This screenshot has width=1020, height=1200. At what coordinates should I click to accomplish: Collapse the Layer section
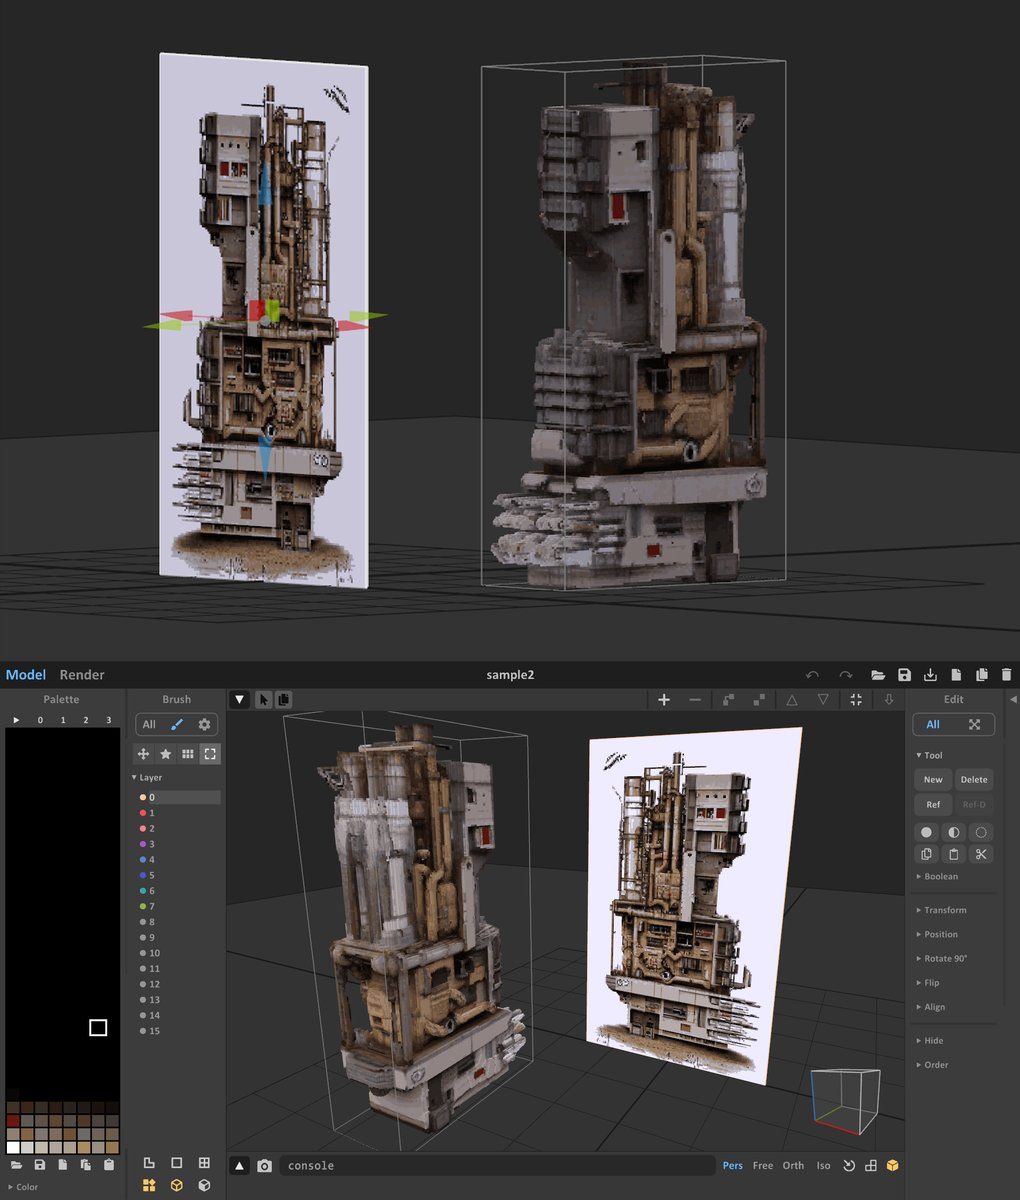pyautogui.click(x=147, y=777)
